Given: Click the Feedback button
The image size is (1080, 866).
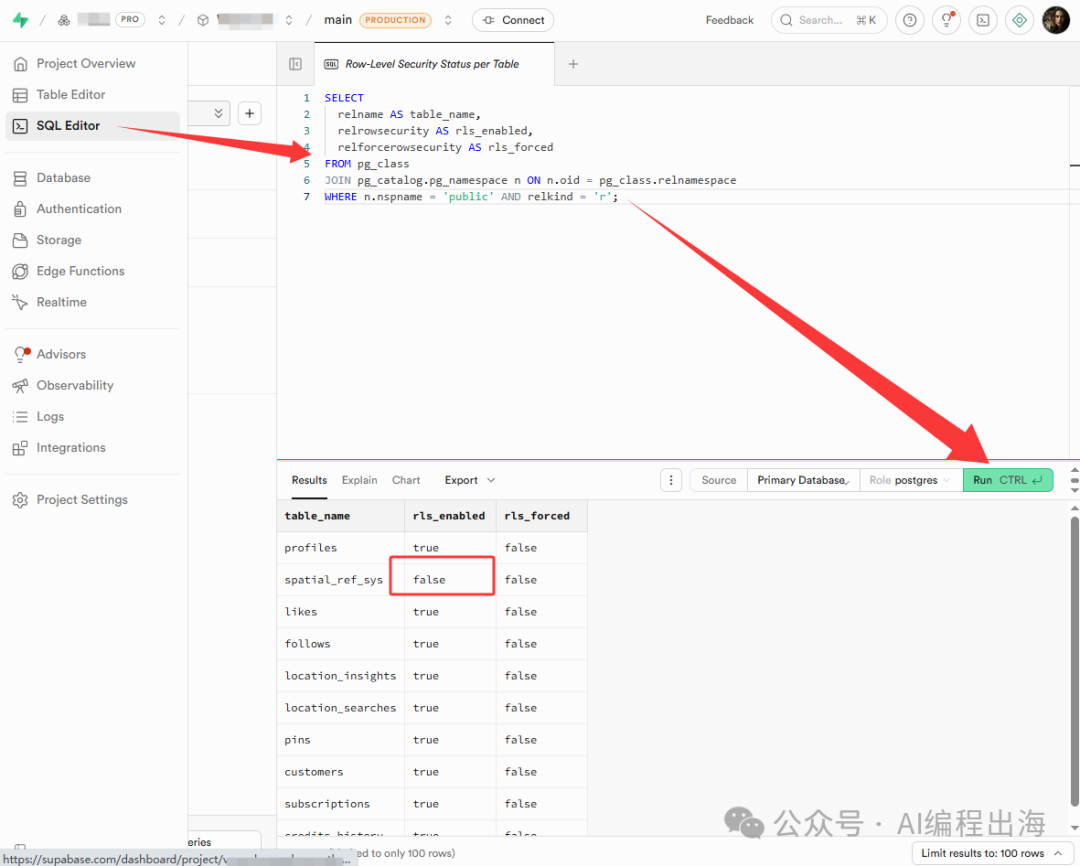Looking at the screenshot, I should click(x=729, y=20).
